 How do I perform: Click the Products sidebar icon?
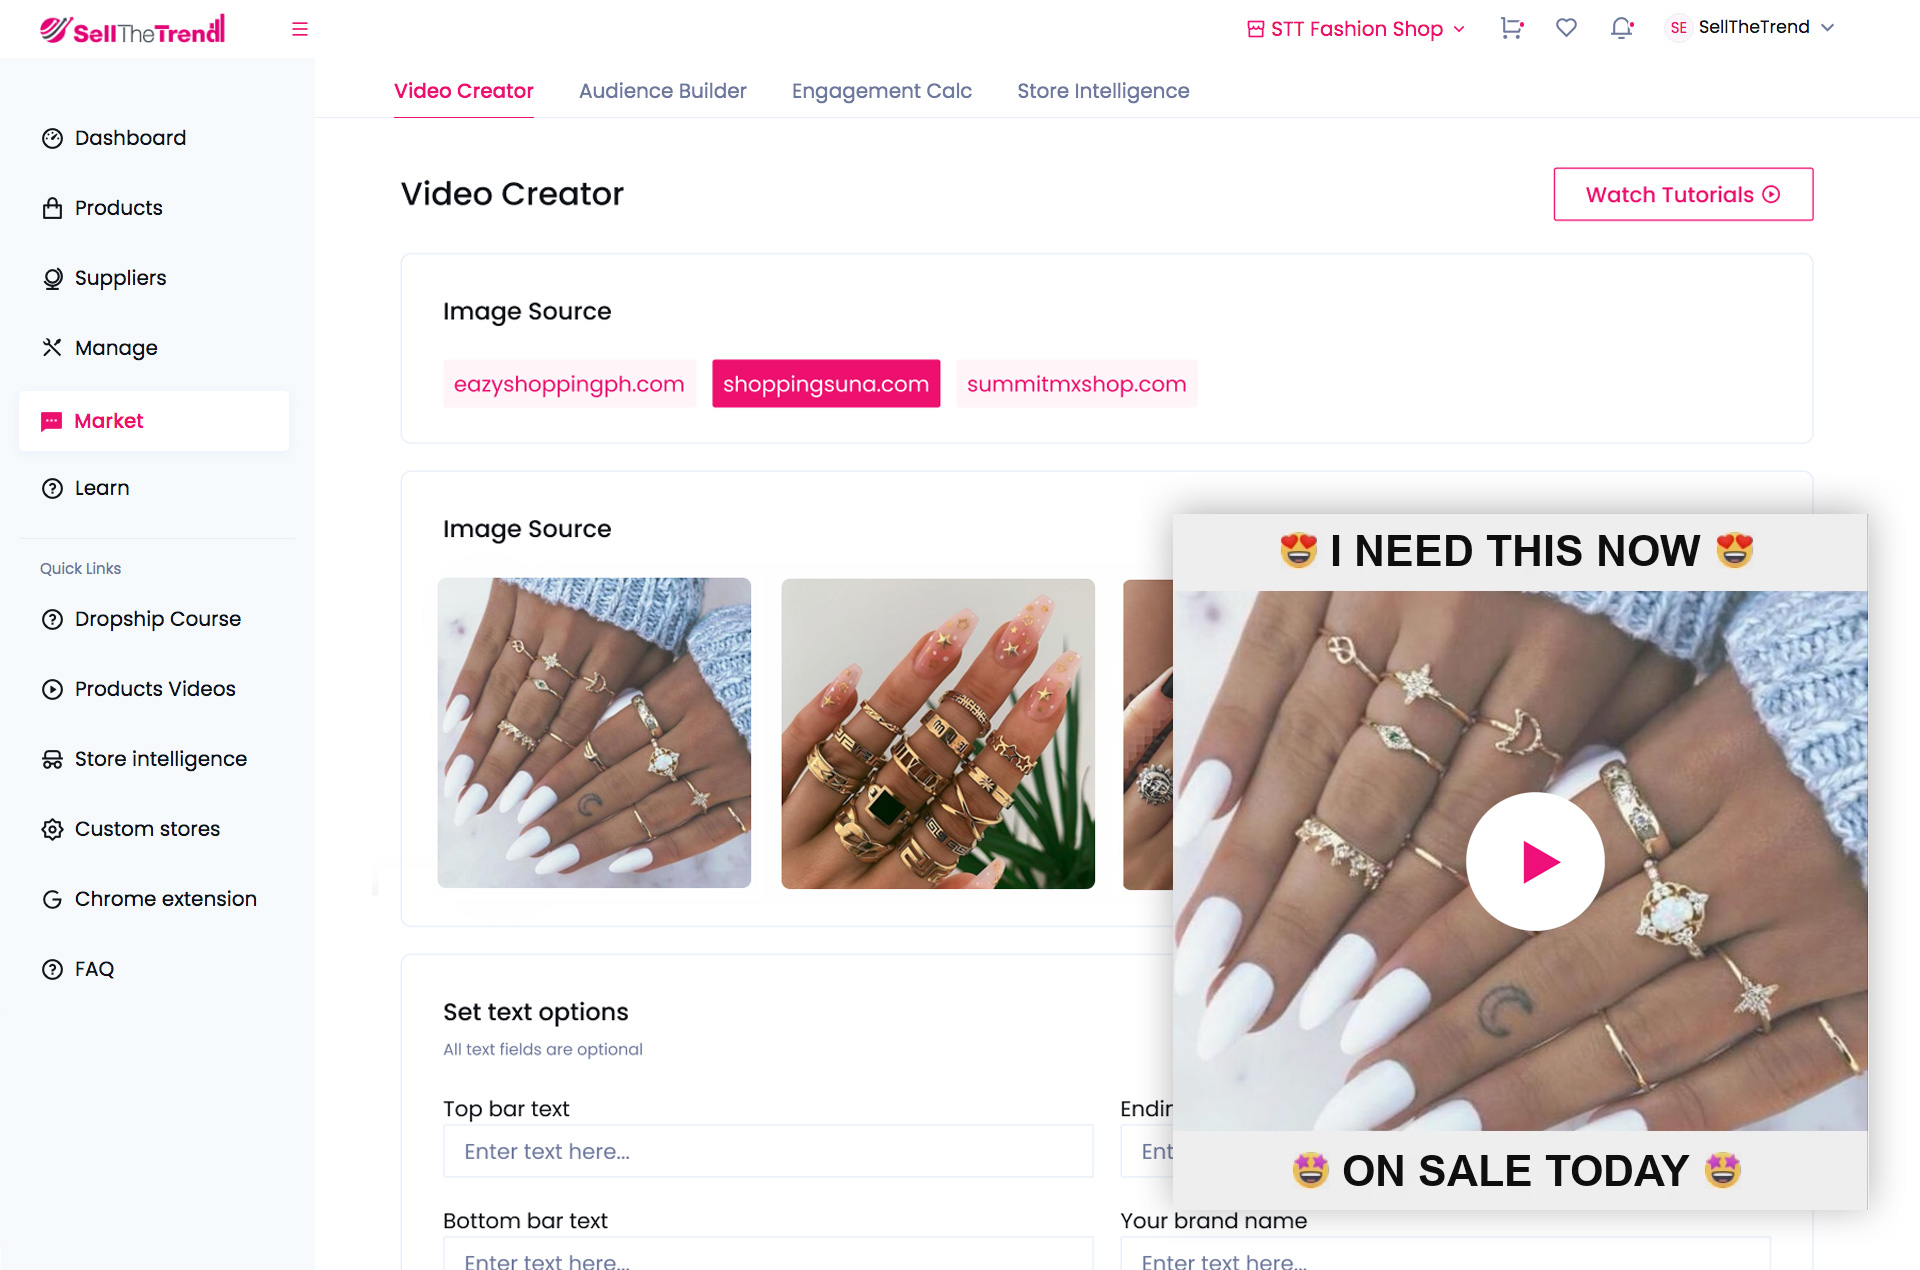pyautogui.click(x=52, y=207)
